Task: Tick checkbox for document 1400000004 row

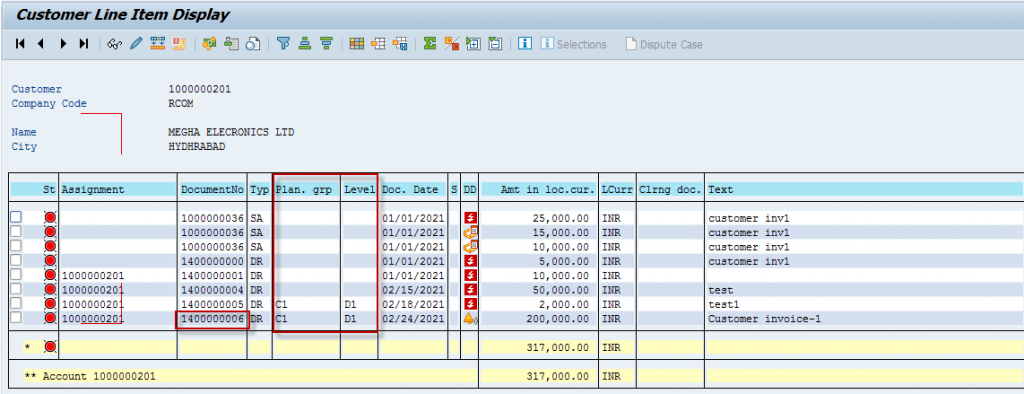Action: coord(16,289)
